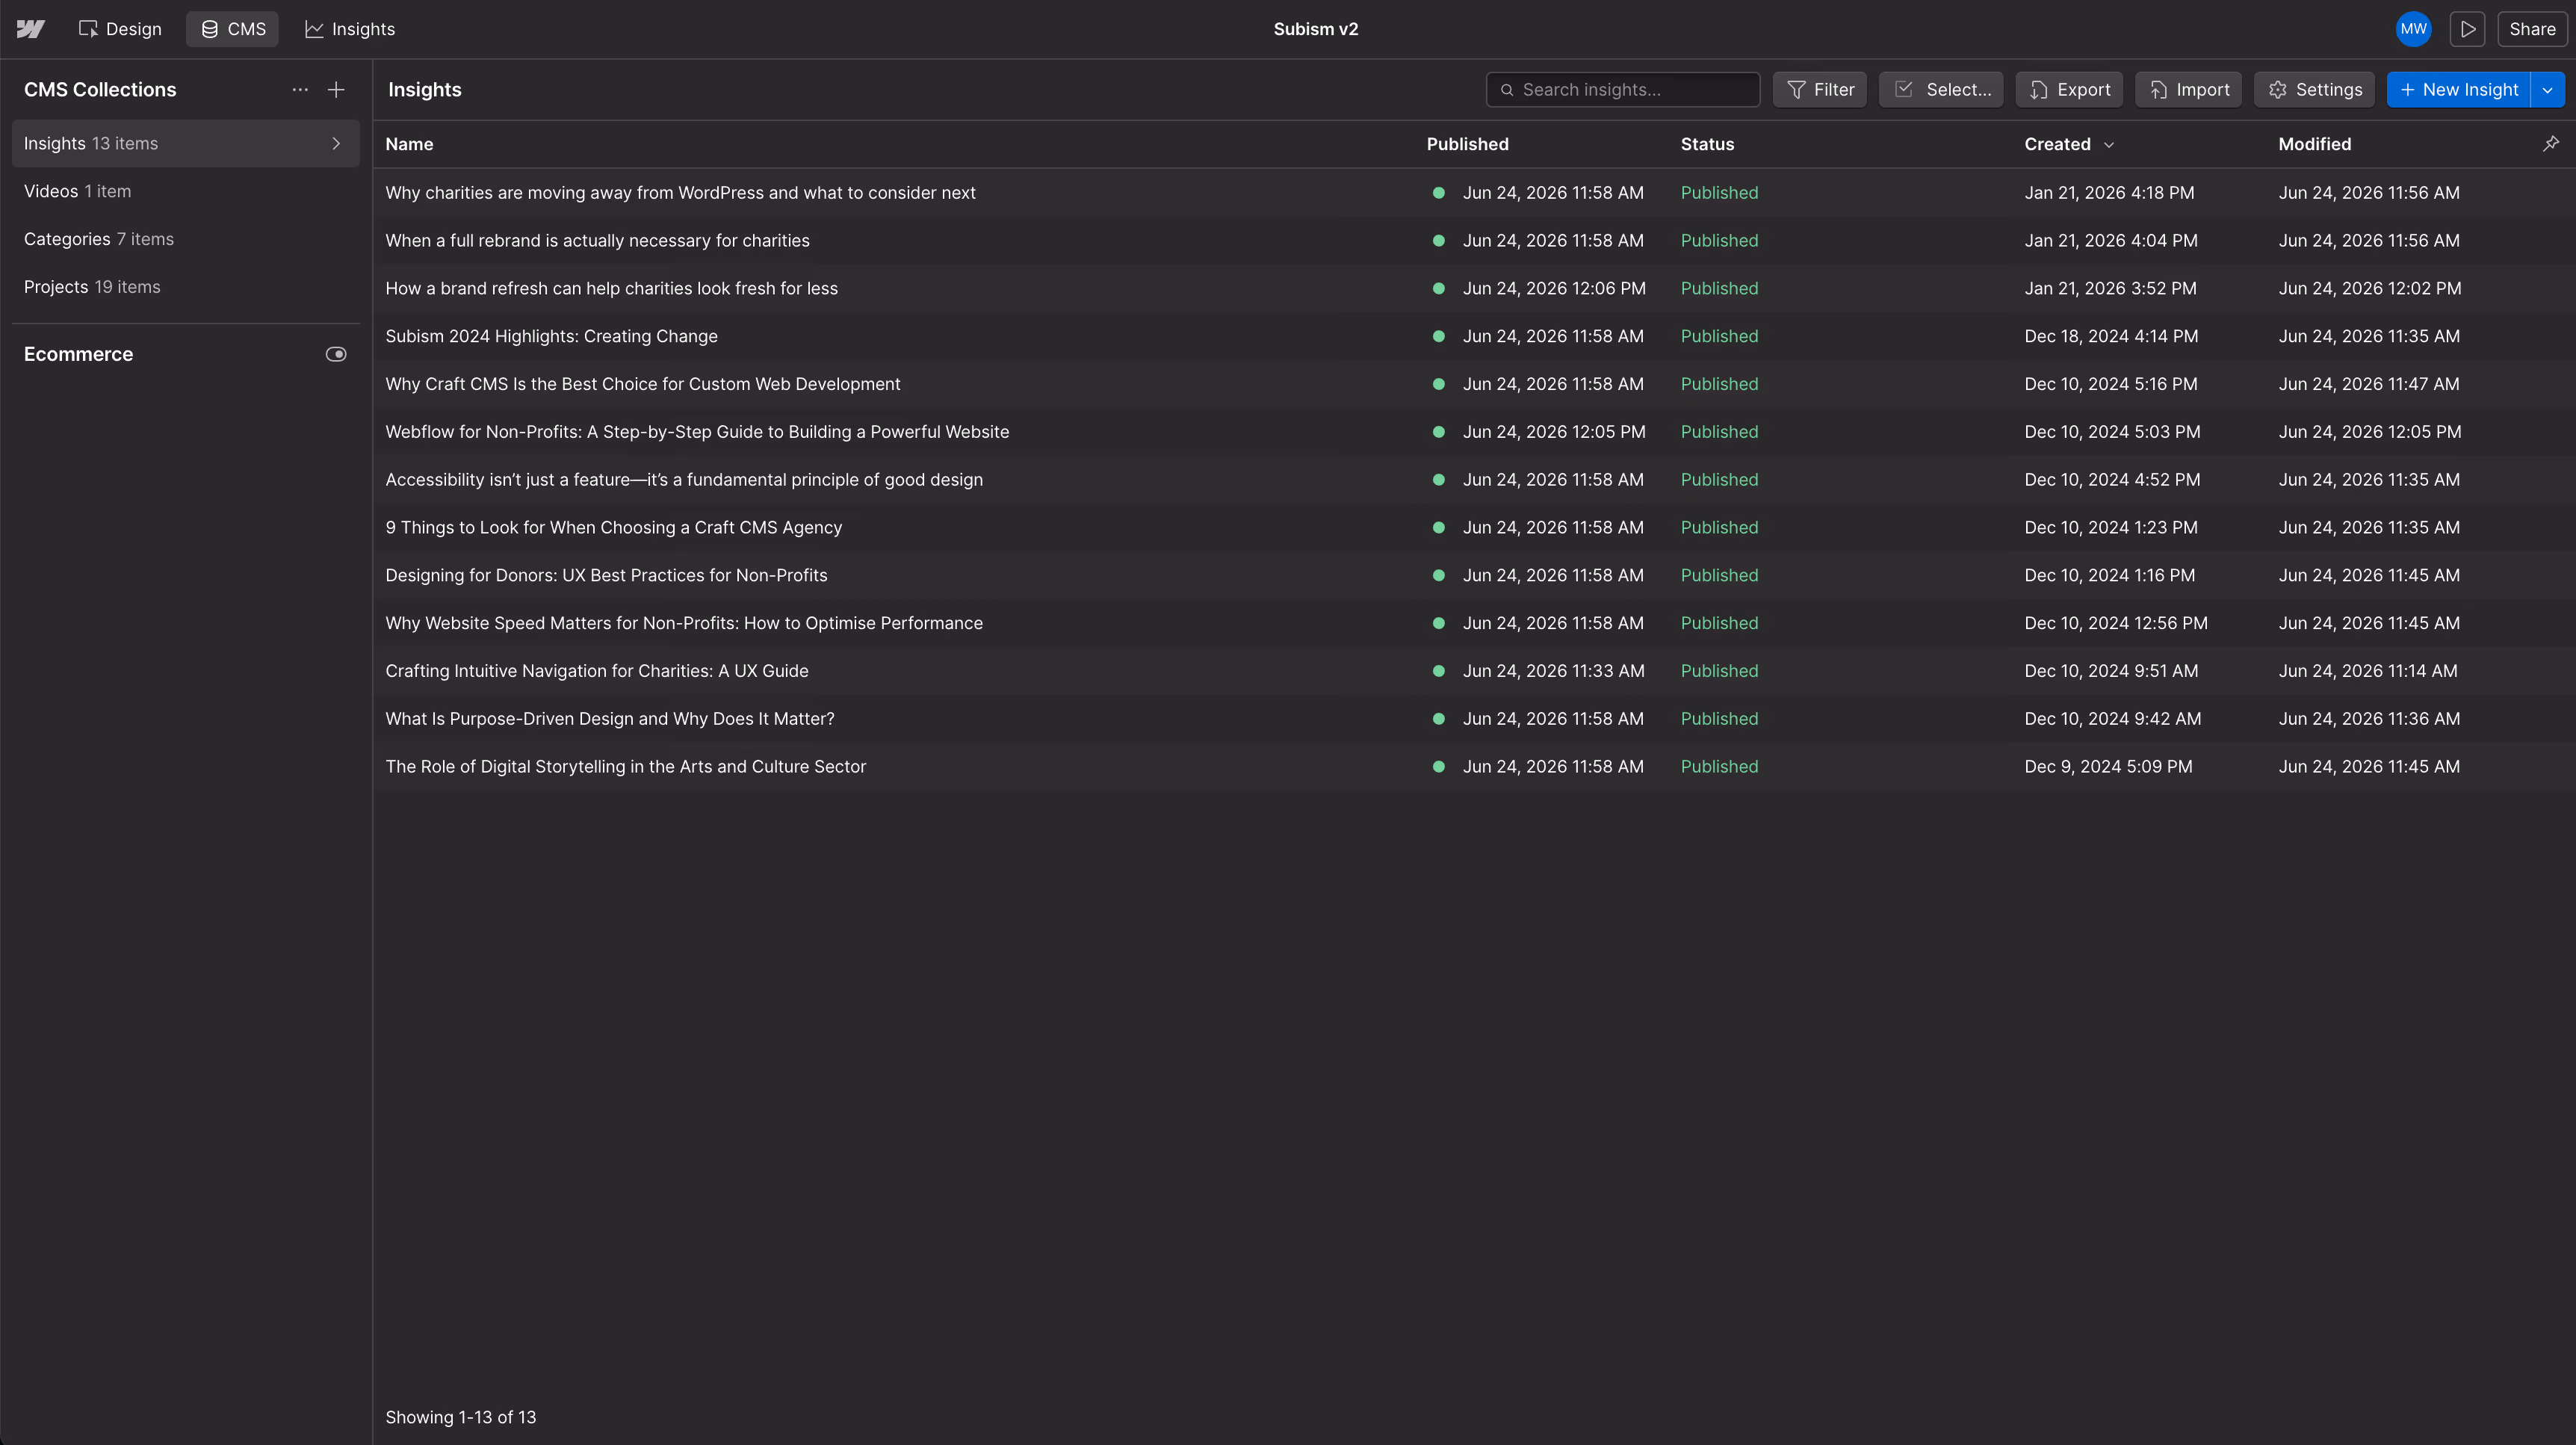Click created date 'Dec 18, 2024 4:14 PM'

[x=2111, y=337]
